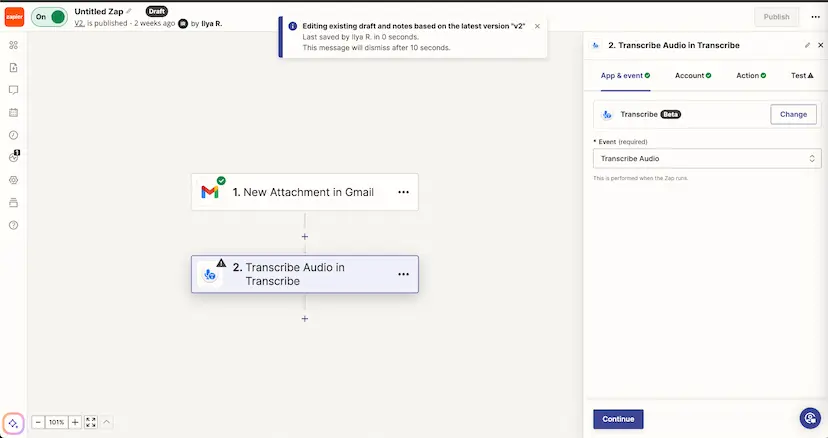
Task: Click the Transcribe Beta app label
Action: tap(650, 114)
